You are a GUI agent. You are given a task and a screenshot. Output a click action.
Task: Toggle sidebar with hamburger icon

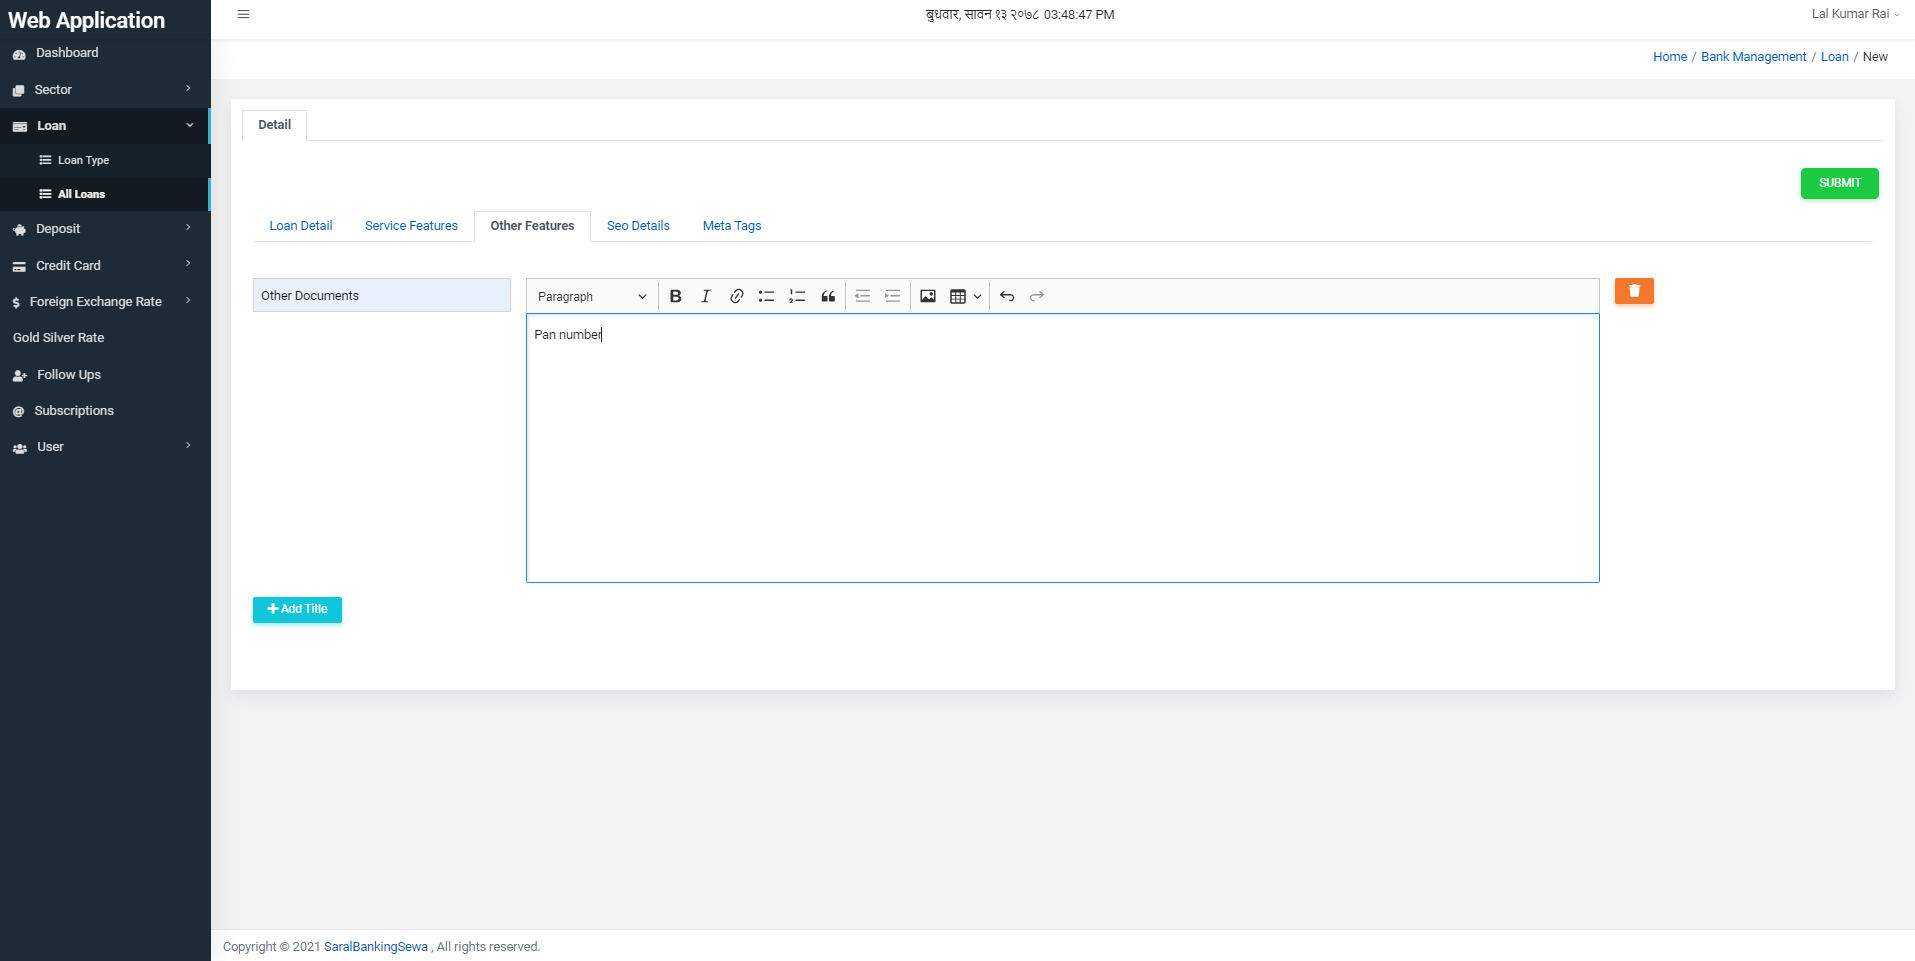tap(243, 14)
